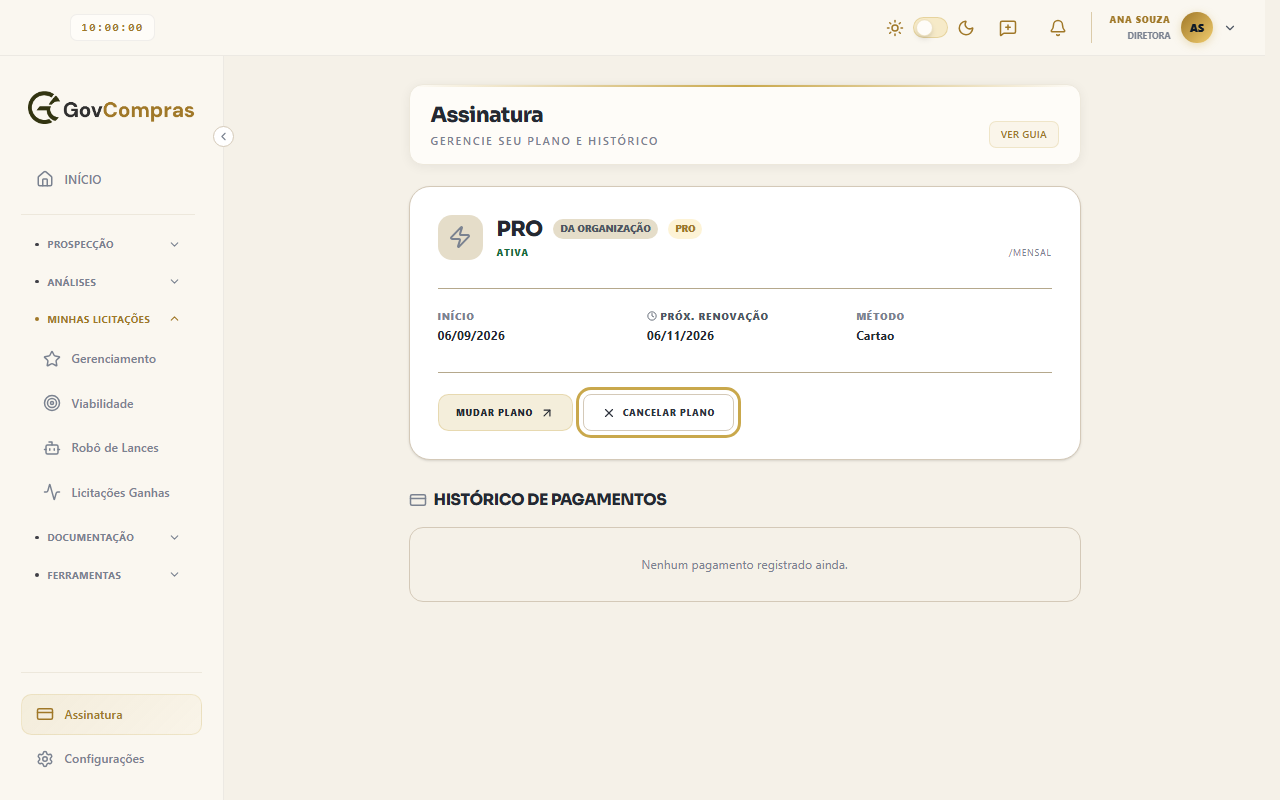Image resolution: width=1280 pixels, height=800 pixels.
Task: Click the moon dark-mode icon
Action: (x=966, y=28)
